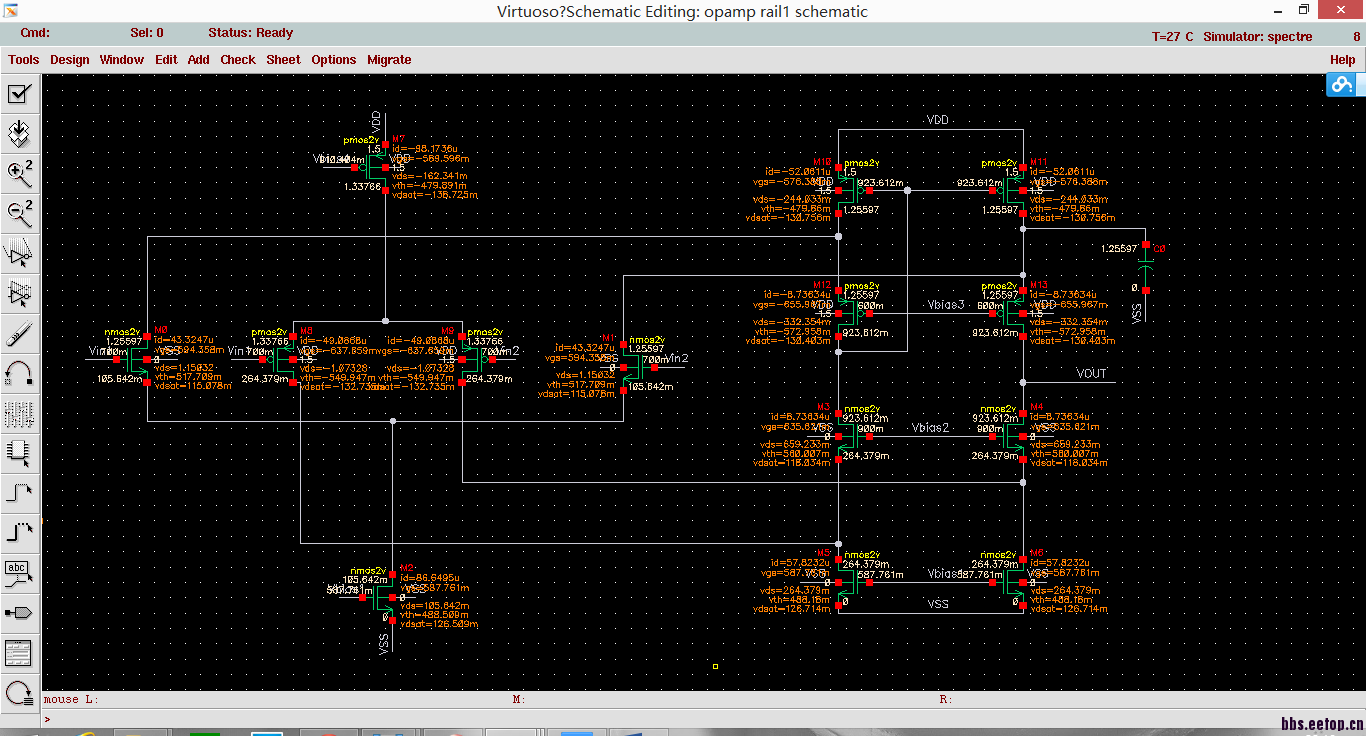
Task: Select the Add Pin tool icon
Action: click(x=19, y=612)
